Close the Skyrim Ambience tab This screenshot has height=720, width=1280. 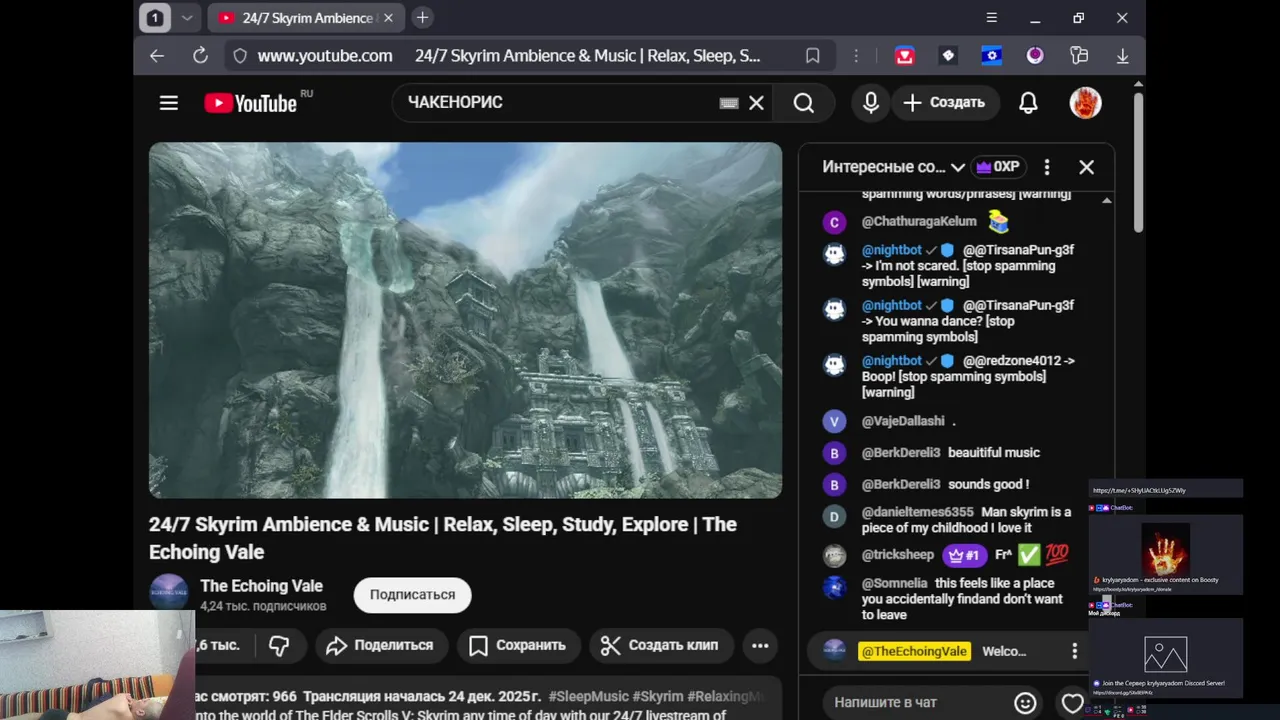point(388,18)
